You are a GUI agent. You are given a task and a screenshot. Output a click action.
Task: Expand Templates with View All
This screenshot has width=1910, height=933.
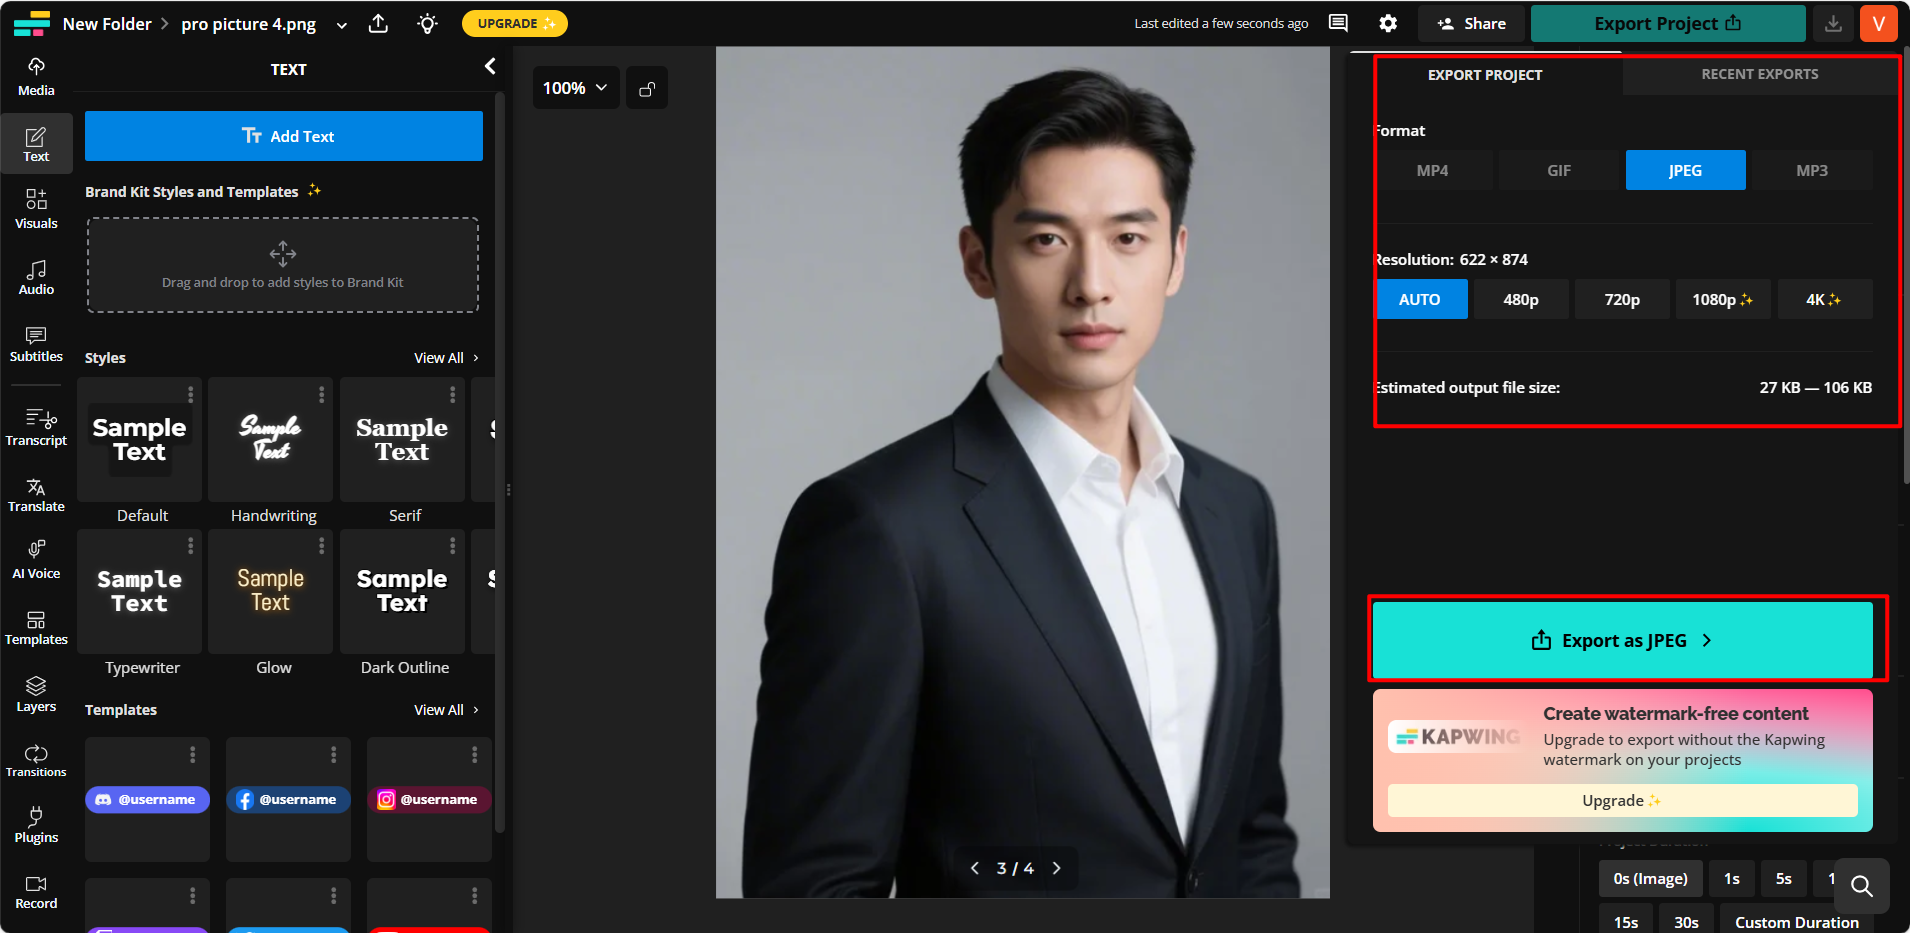(x=446, y=710)
